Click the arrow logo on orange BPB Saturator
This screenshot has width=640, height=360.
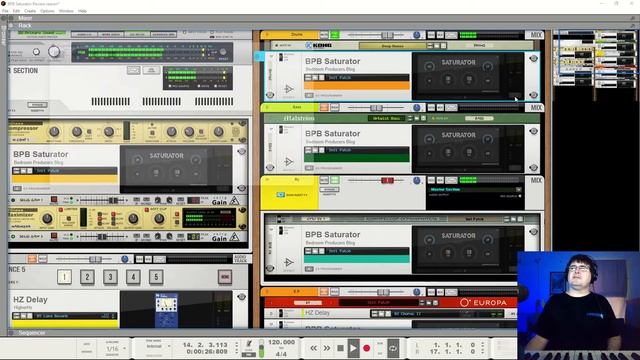[288, 89]
